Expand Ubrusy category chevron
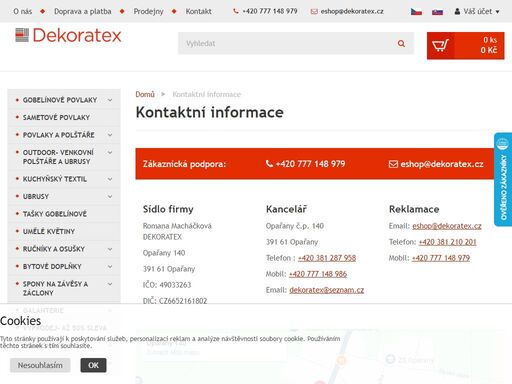This screenshot has height=384, width=512. click(110, 196)
